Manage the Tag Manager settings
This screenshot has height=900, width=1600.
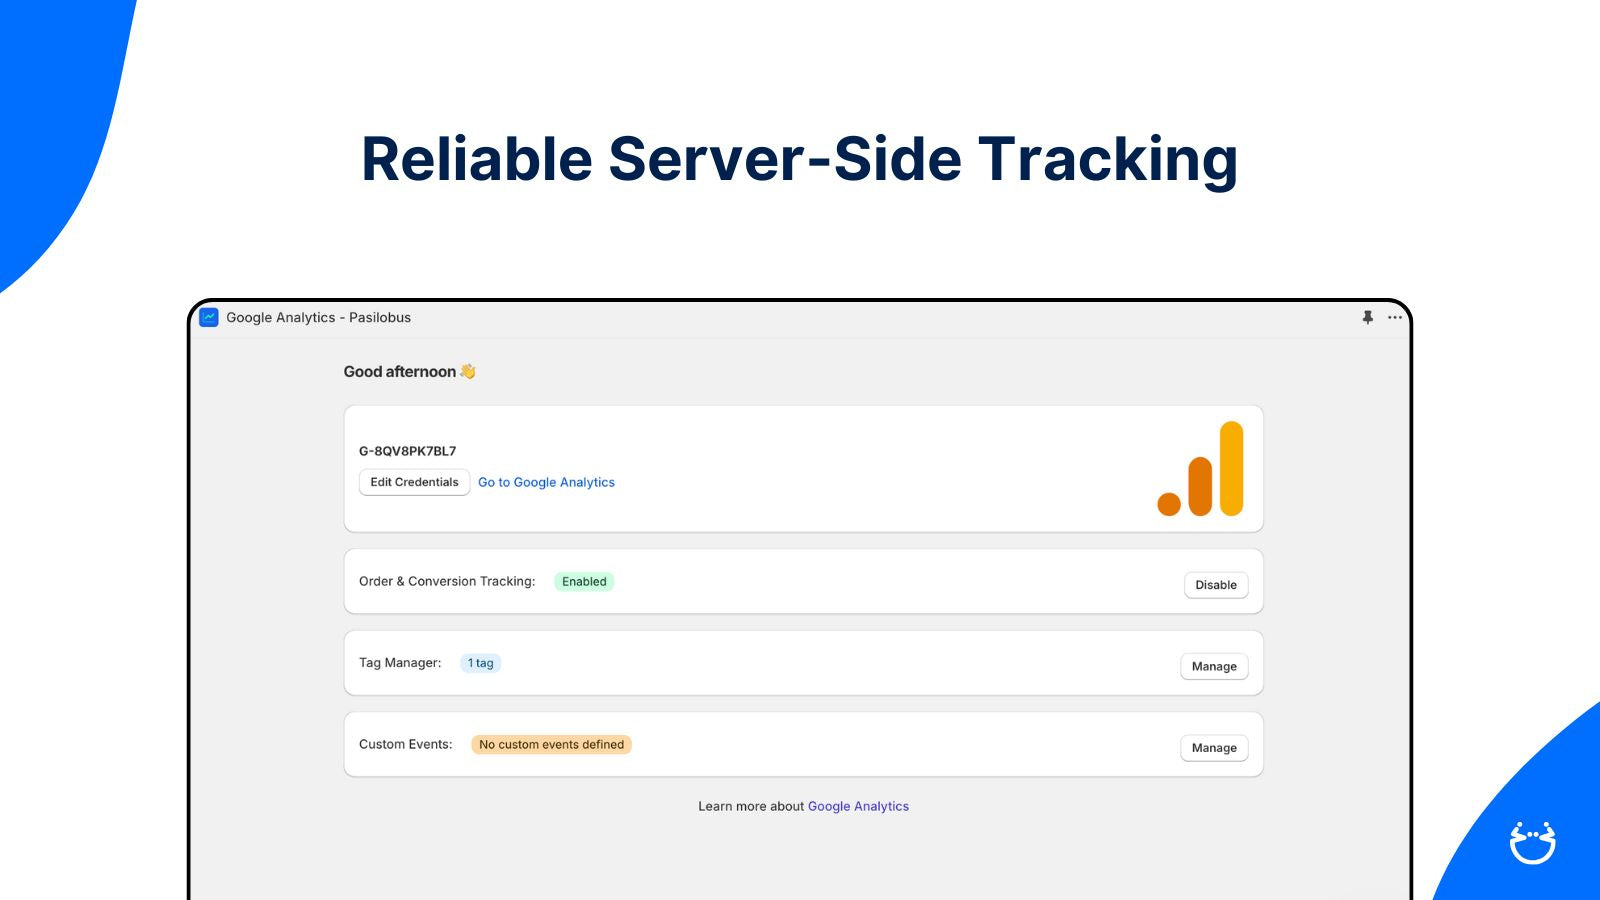[1214, 666]
